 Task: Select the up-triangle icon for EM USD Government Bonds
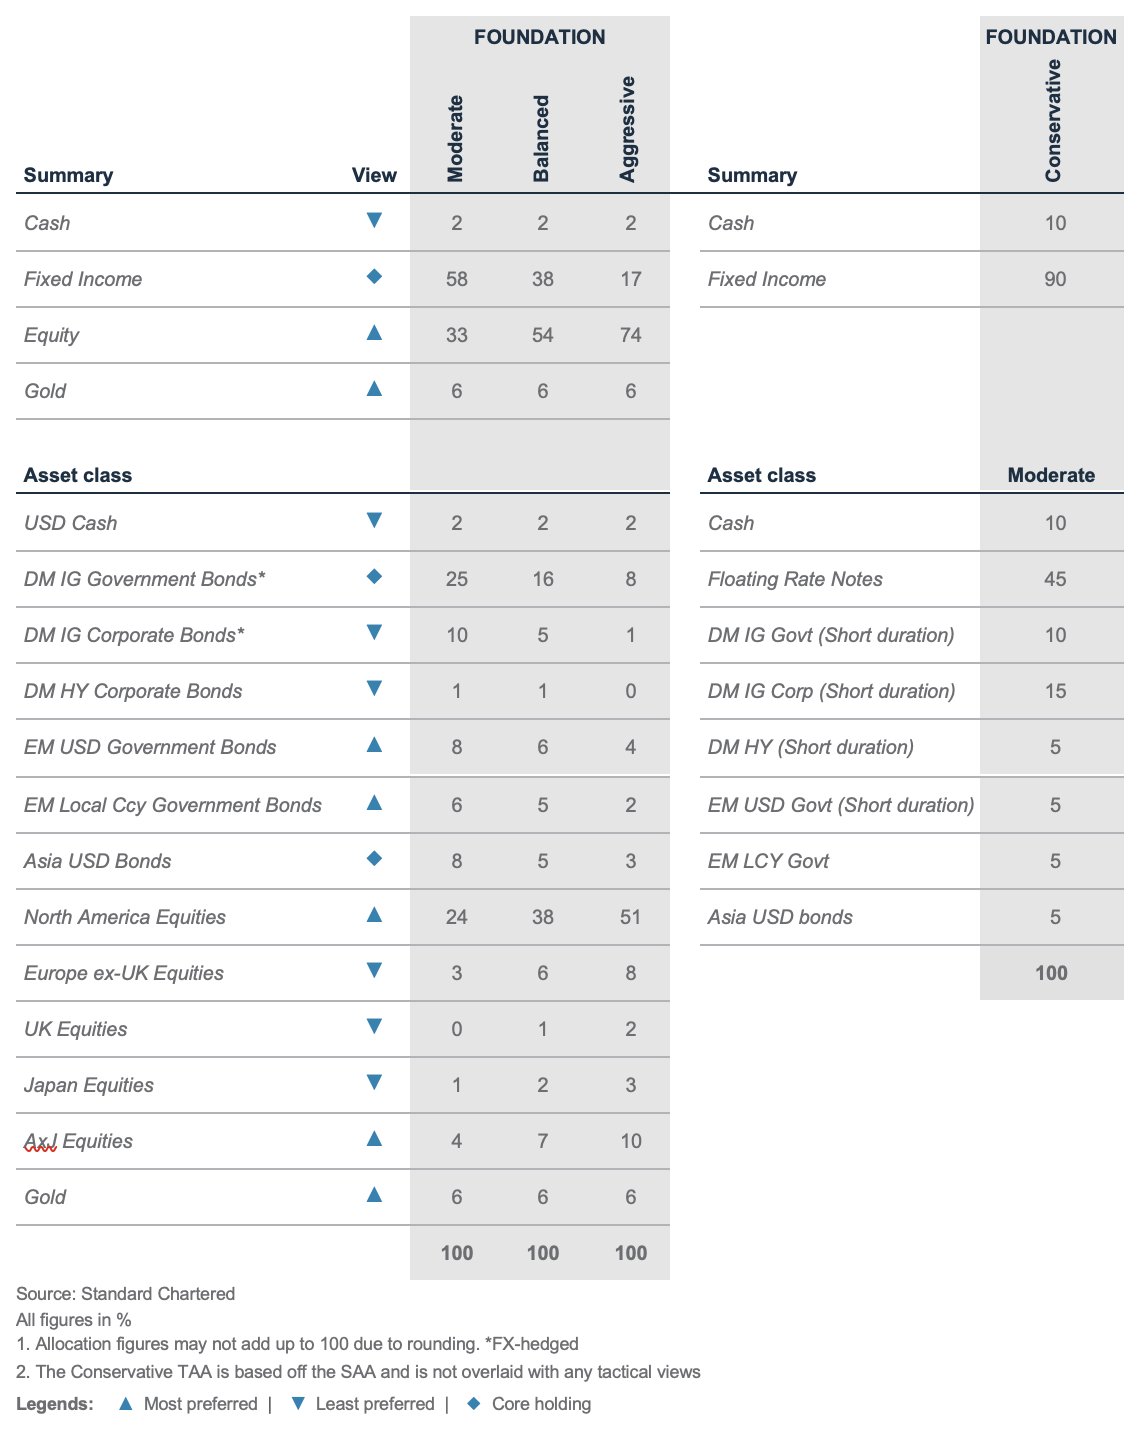coord(374,744)
